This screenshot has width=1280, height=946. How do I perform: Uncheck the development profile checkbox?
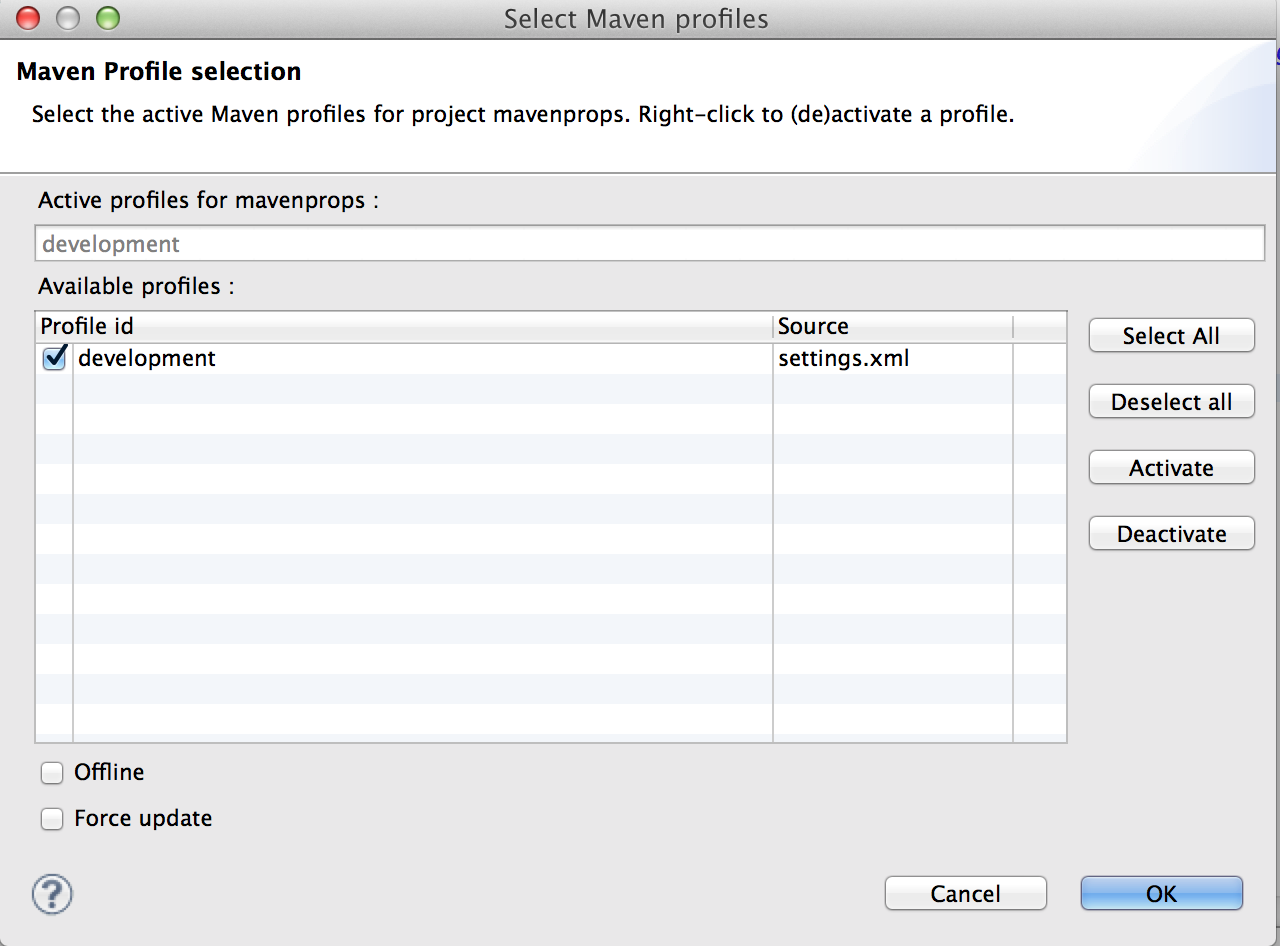pos(55,358)
